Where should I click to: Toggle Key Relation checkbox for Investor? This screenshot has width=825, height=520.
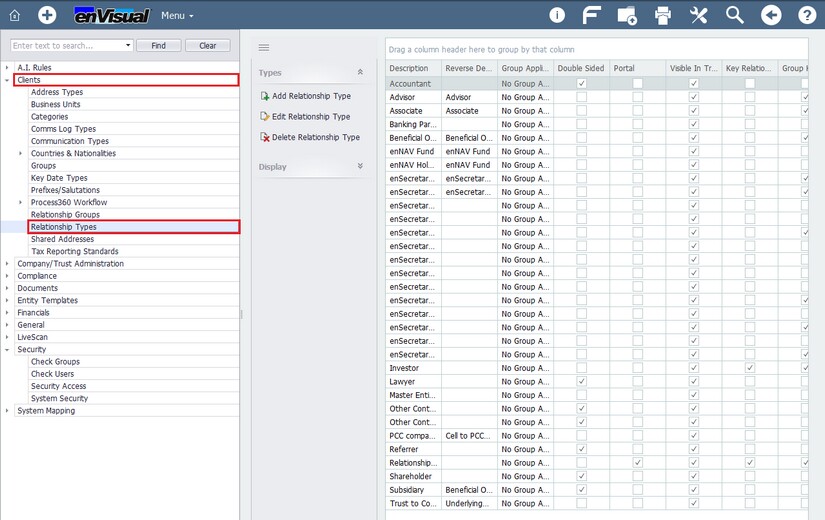[750, 368]
